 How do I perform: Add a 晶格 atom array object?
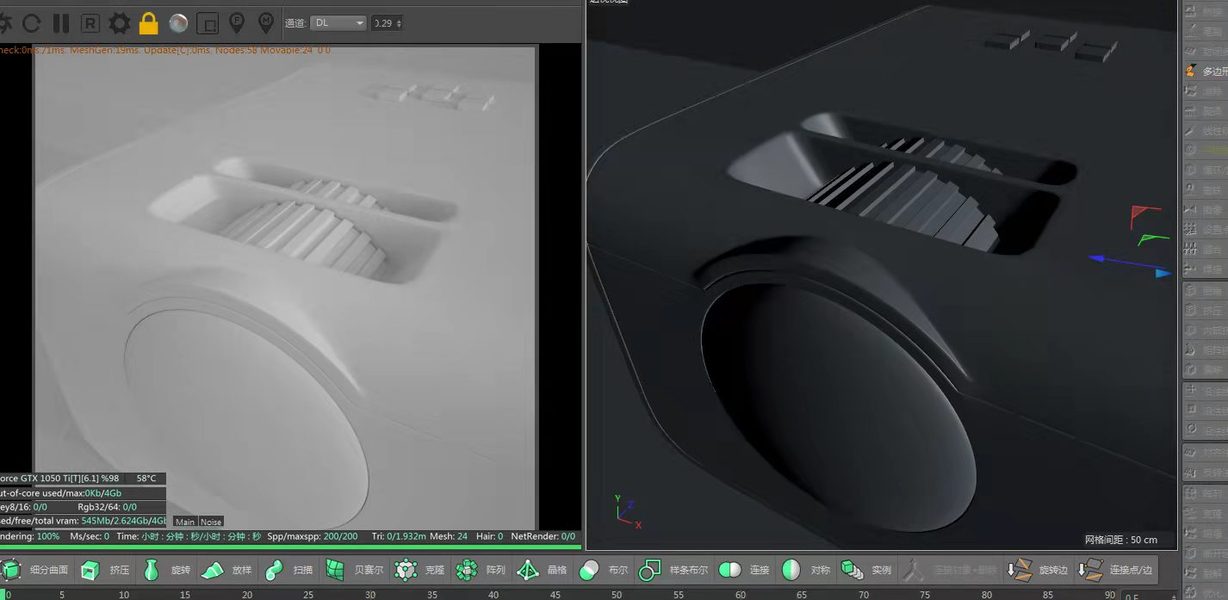542,570
